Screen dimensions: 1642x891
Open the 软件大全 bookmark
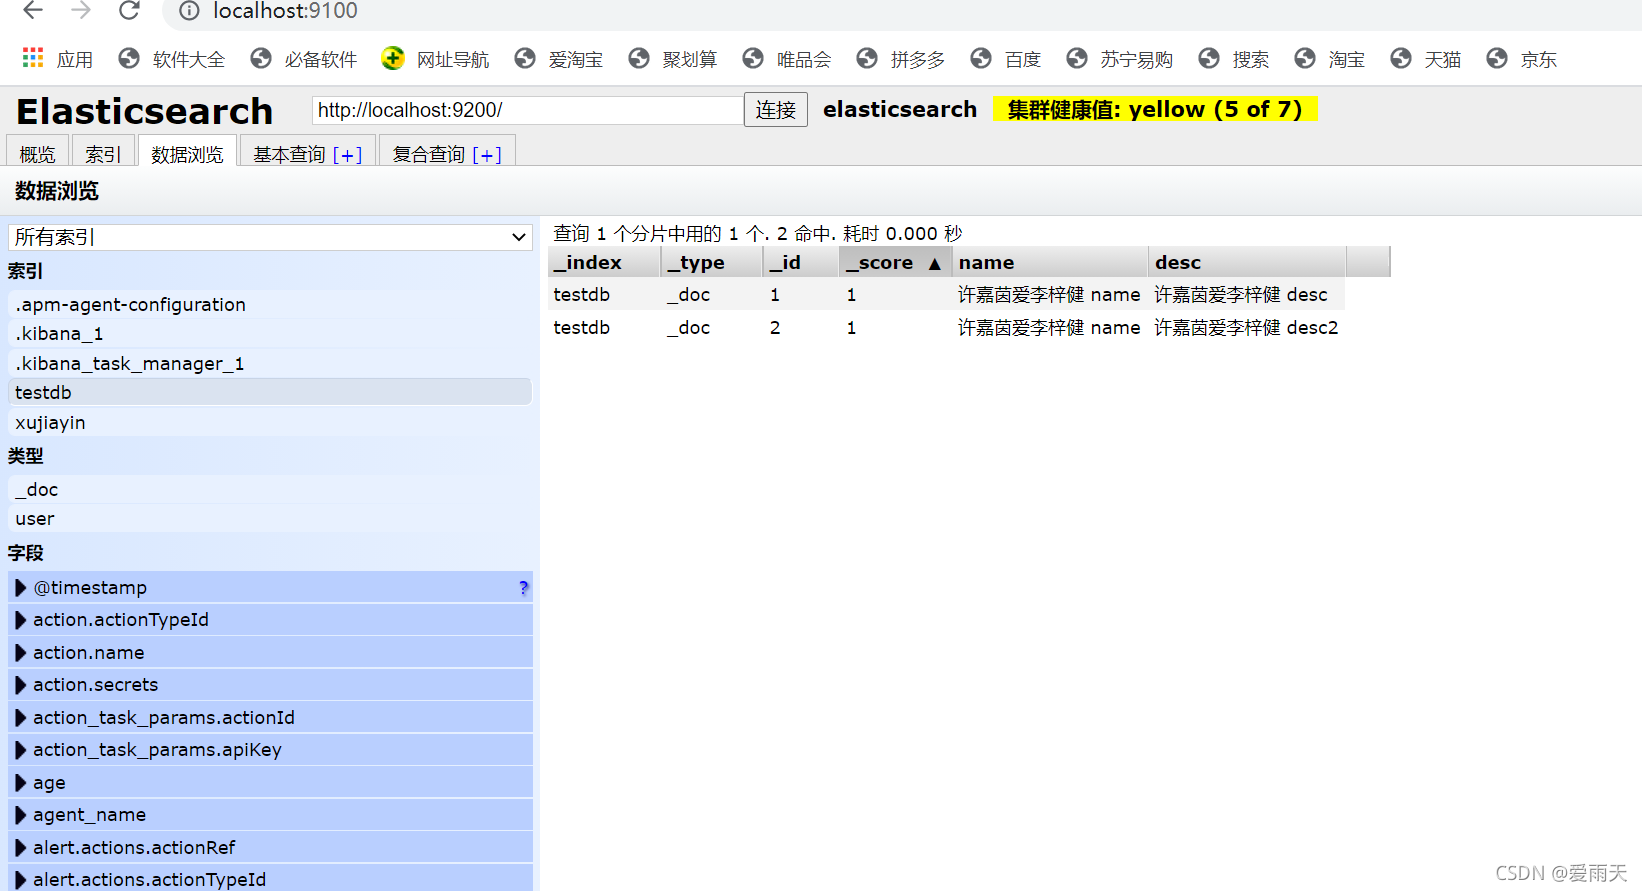click(172, 59)
